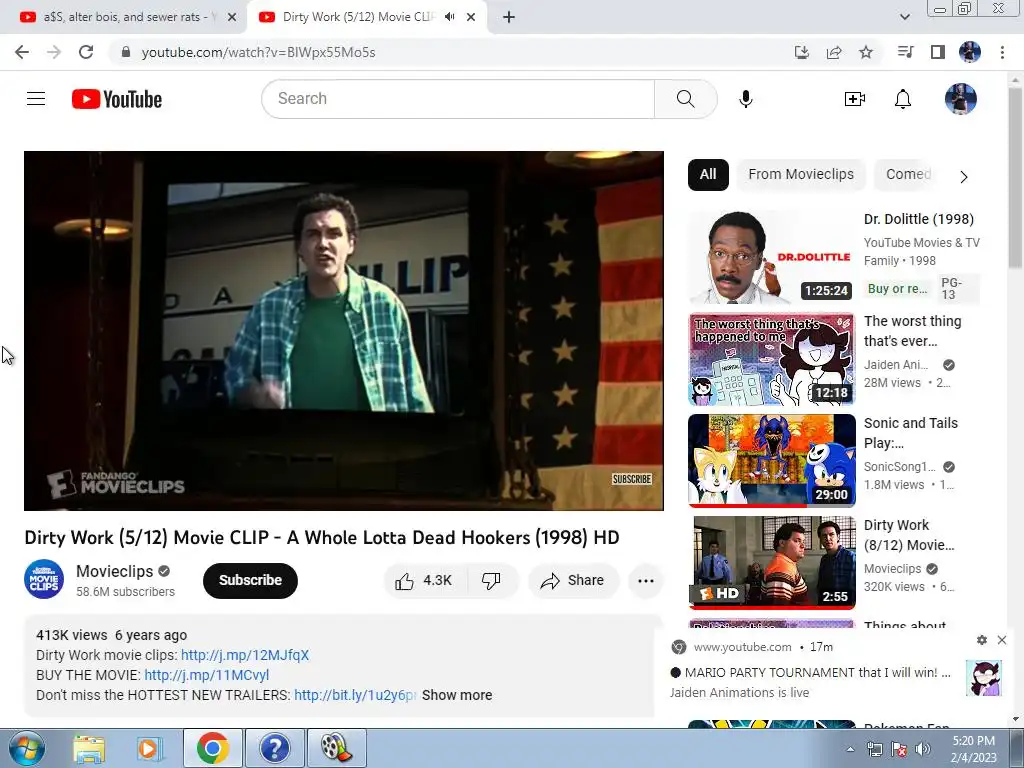This screenshot has width=1024, height=768.
Task: Open the HOTTEST NEW TRAILERS bit.ly link
Action: [355, 696]
